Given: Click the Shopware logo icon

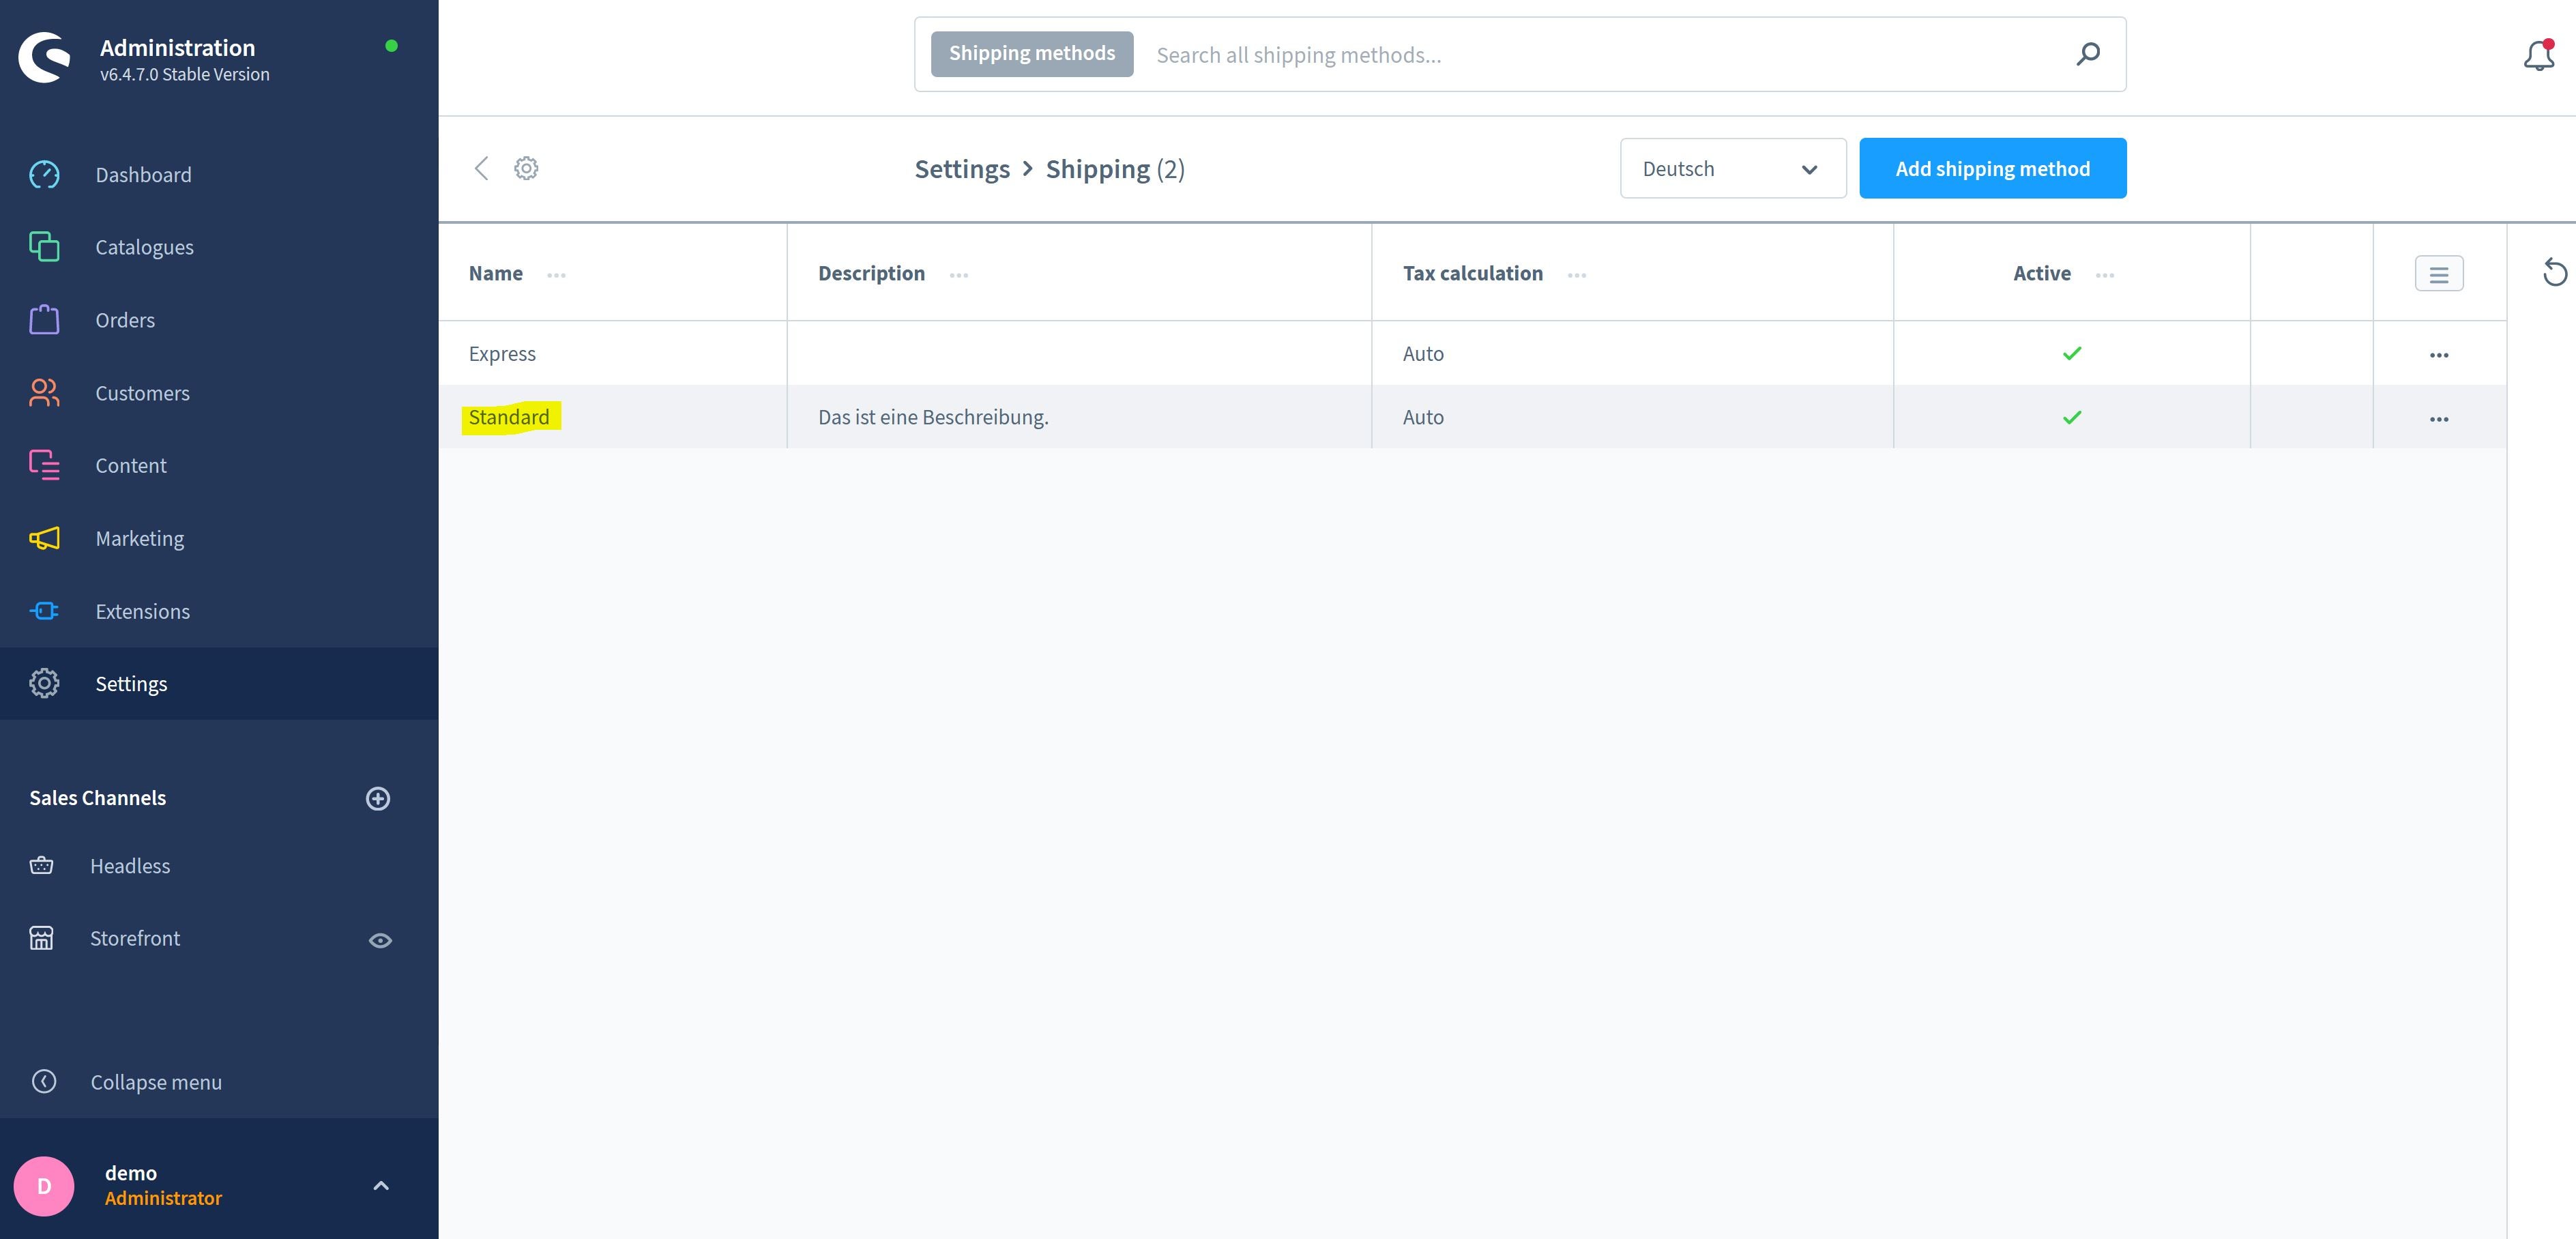Looking at the screenshot, I should (x=45, y=57).
